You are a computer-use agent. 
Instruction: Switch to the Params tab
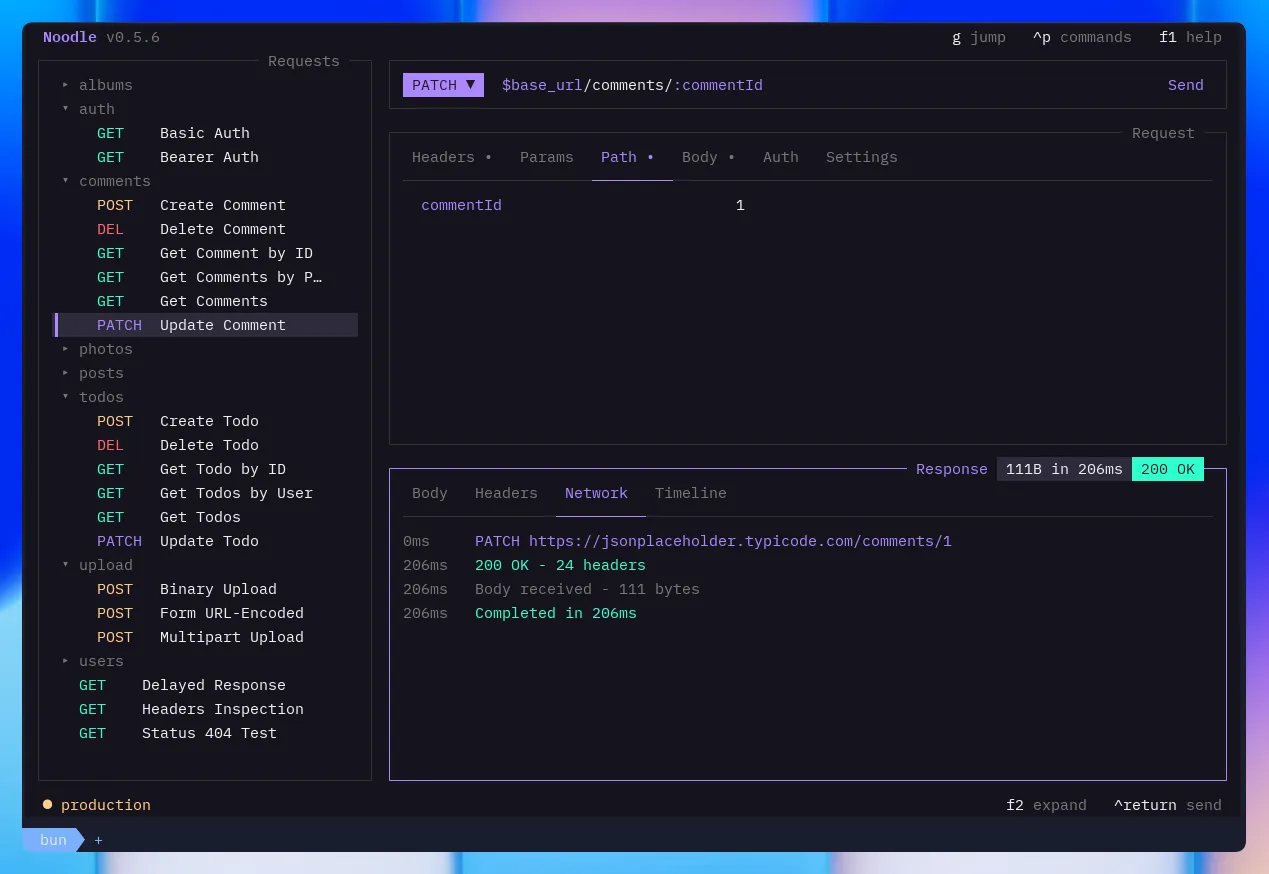tap(547, 157)
